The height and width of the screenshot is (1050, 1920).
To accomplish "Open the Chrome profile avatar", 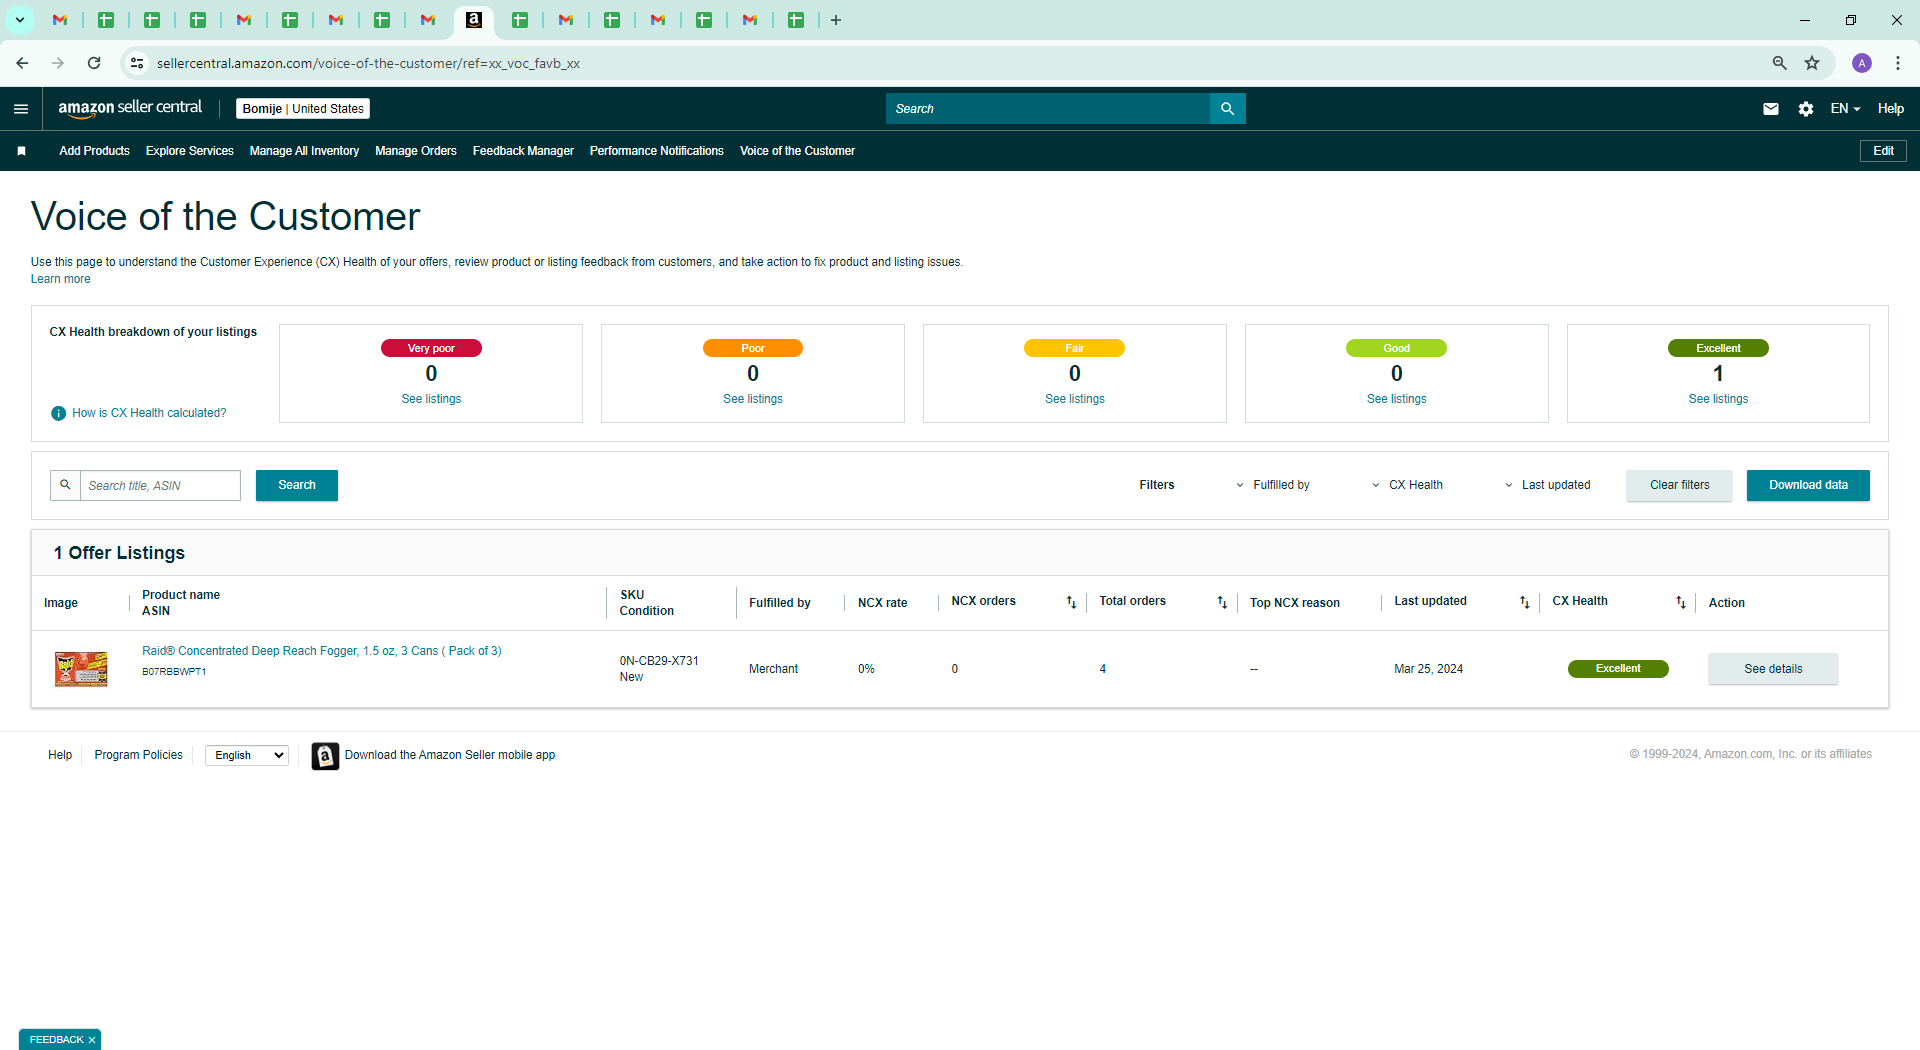I will (1862, 63).
